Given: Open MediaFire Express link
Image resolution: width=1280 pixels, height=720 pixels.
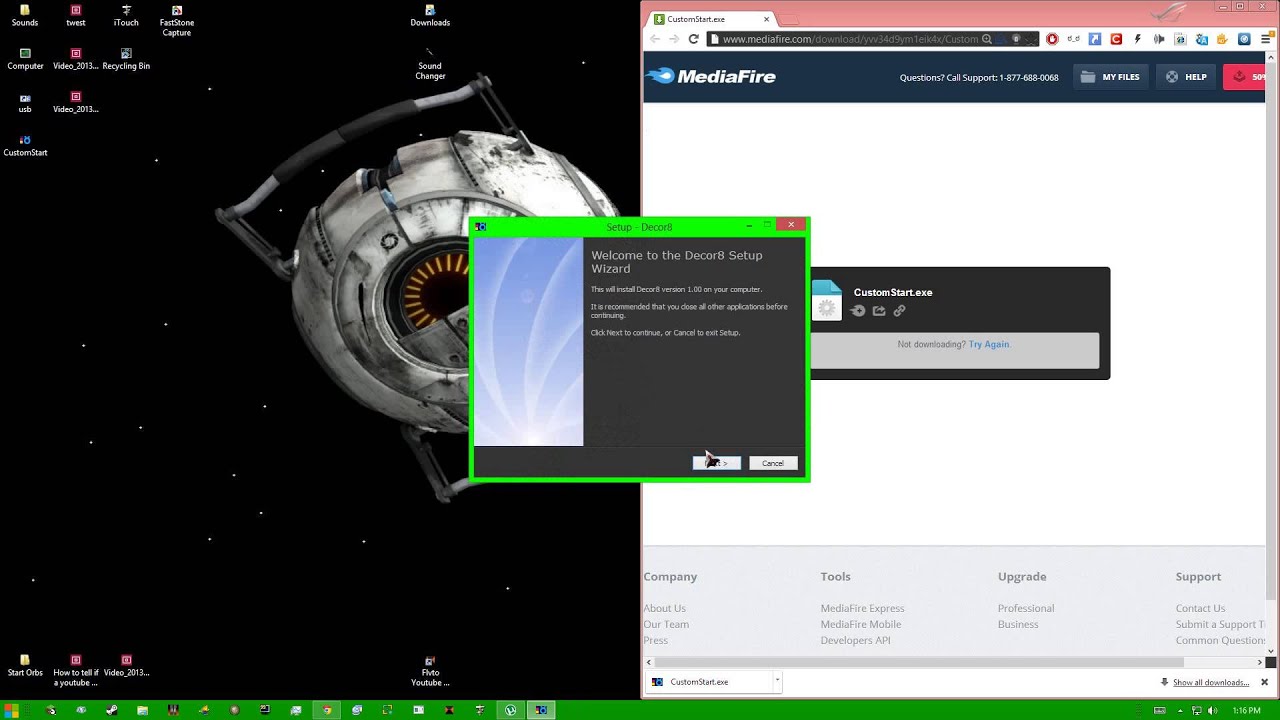Looking at the screenshot, I should pyautogui.click(x=862, y=608).
